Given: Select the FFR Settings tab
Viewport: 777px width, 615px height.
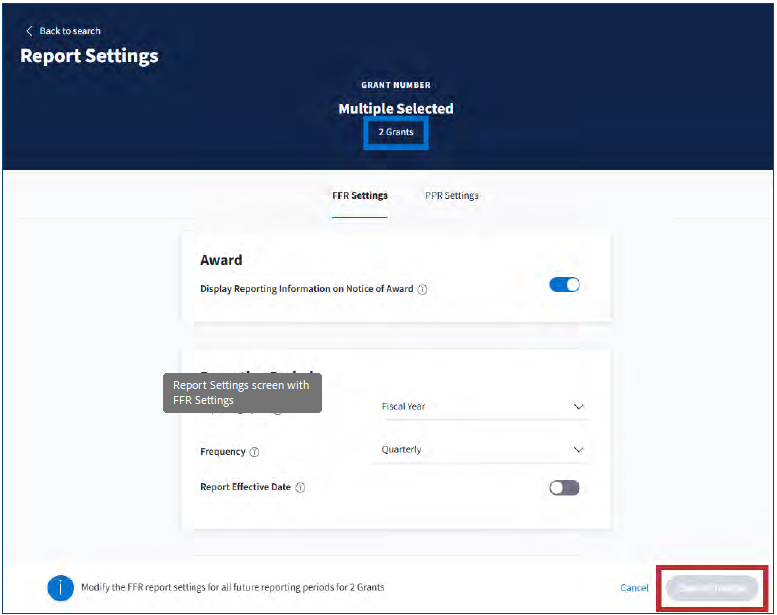Looking at the screenshot, I should (x=360, y=196).
